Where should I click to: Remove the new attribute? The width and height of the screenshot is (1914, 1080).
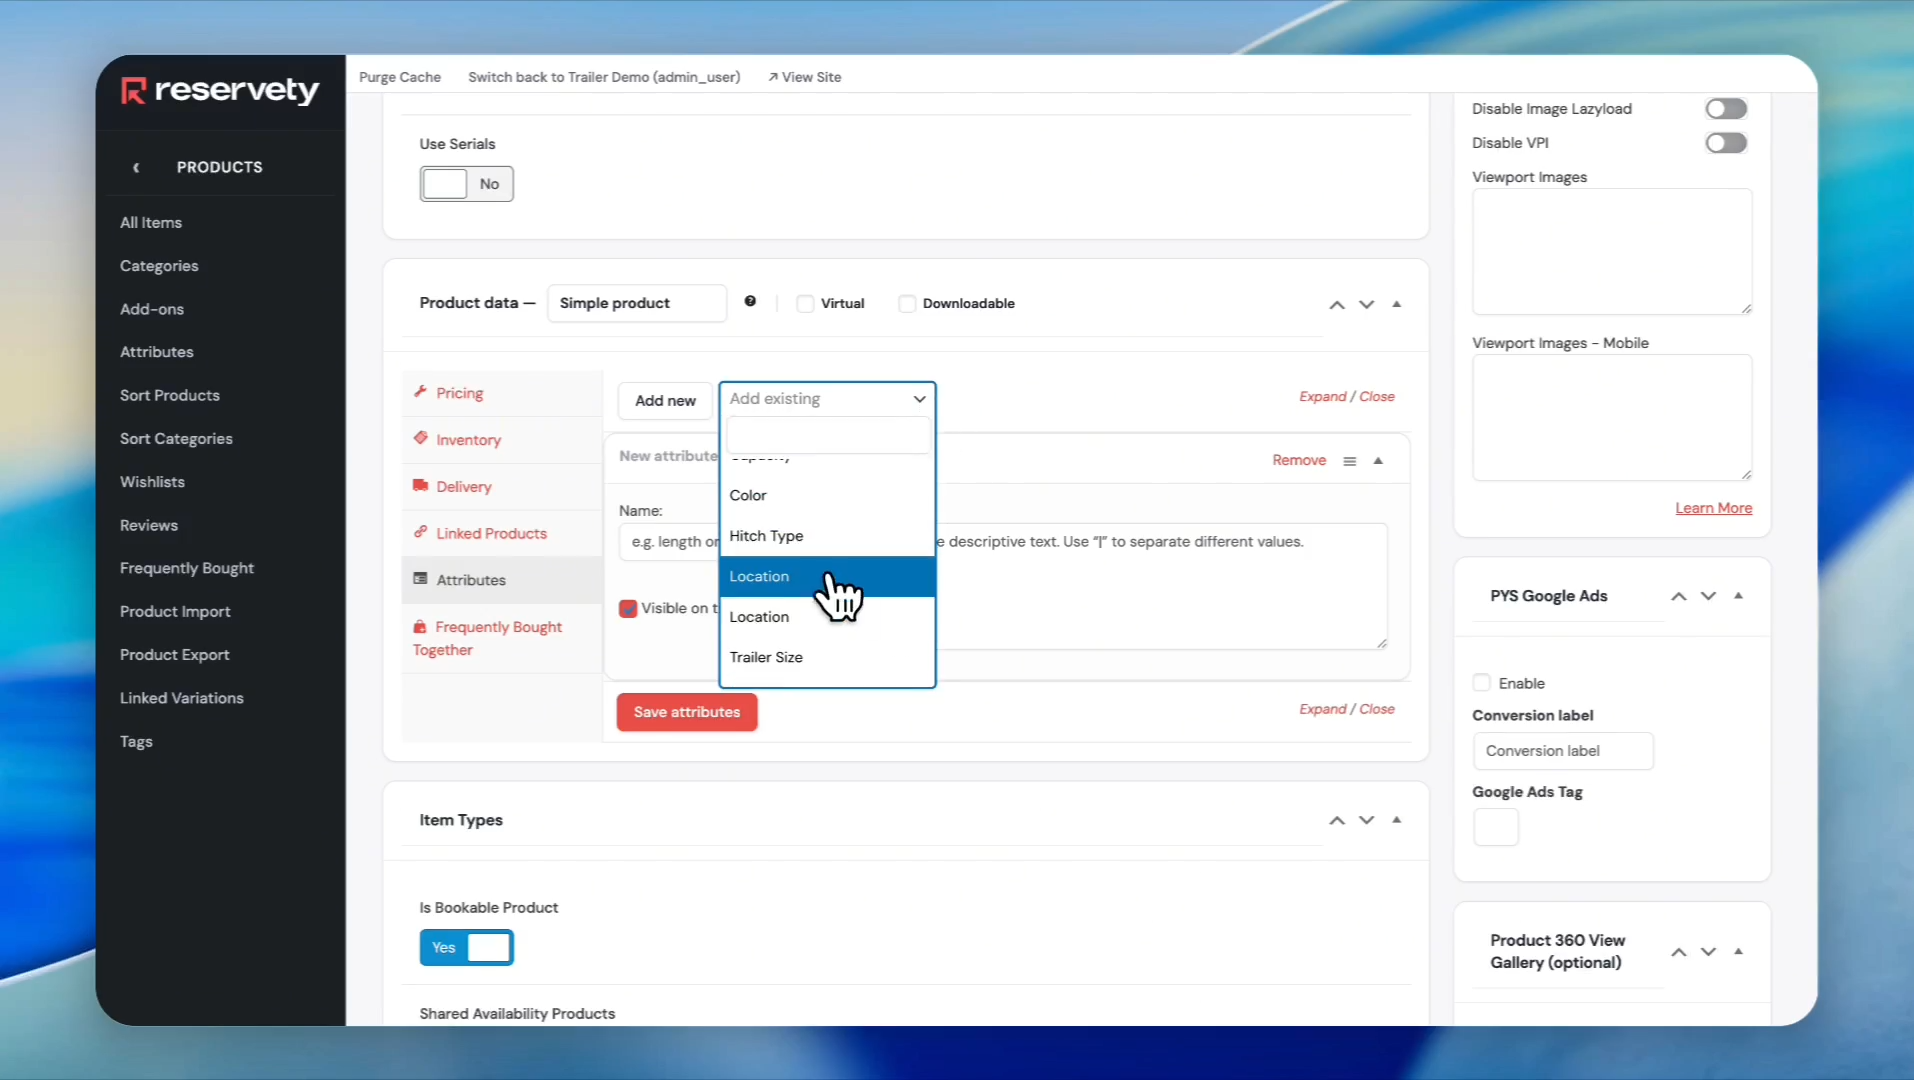[1299, 460]
